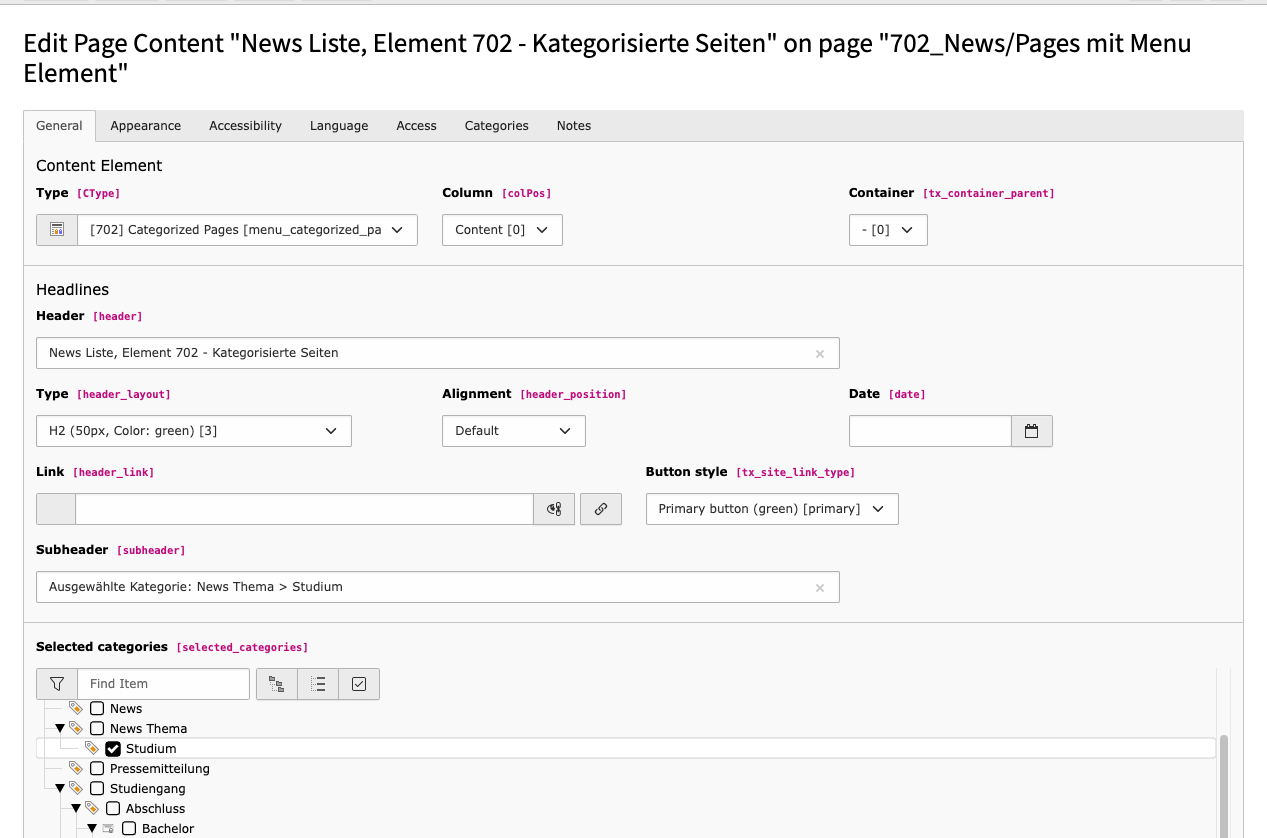The width and height of the screenshot is (1267, 838).
Task: Open the Alignment dropdown
Action: coord(513,431)
